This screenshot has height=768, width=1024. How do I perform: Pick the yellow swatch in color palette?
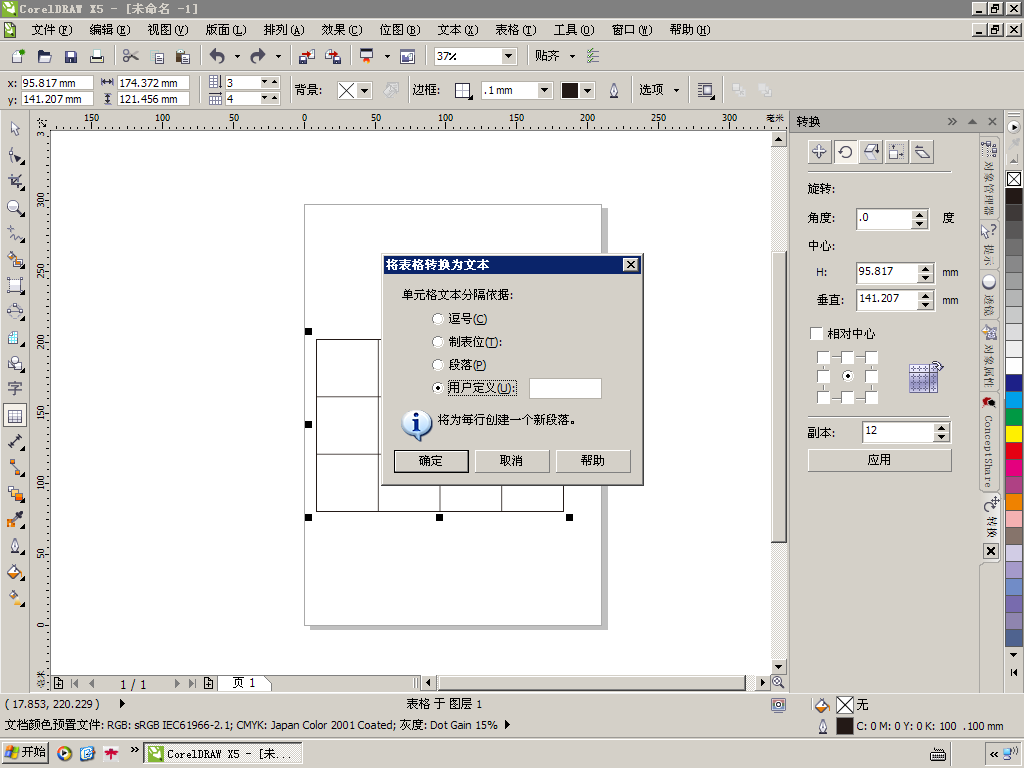click(1014, 433)
